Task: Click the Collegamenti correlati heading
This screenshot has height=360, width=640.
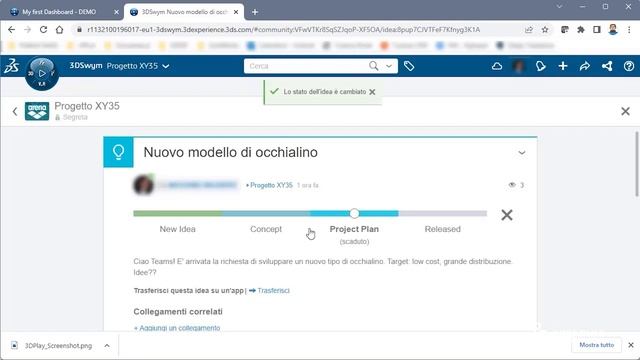Action: 178,311
